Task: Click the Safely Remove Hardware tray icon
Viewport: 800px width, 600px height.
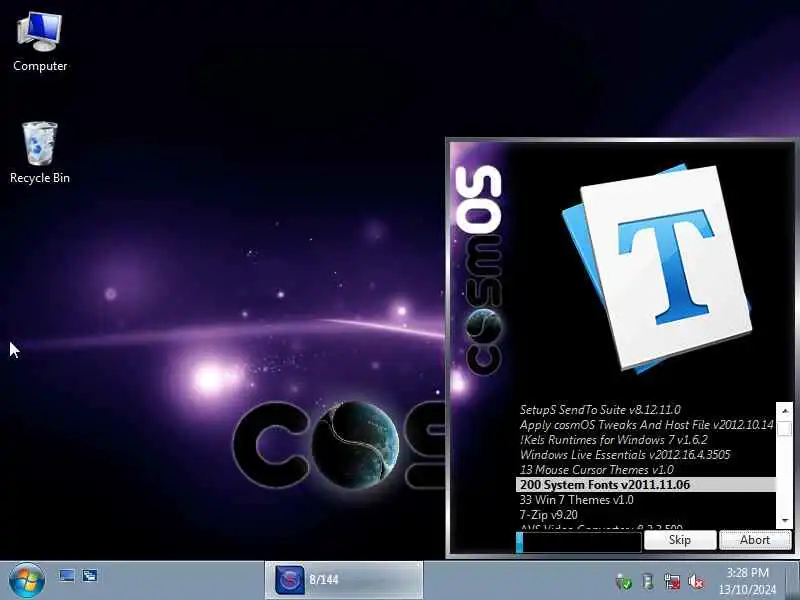Action: 647,581
